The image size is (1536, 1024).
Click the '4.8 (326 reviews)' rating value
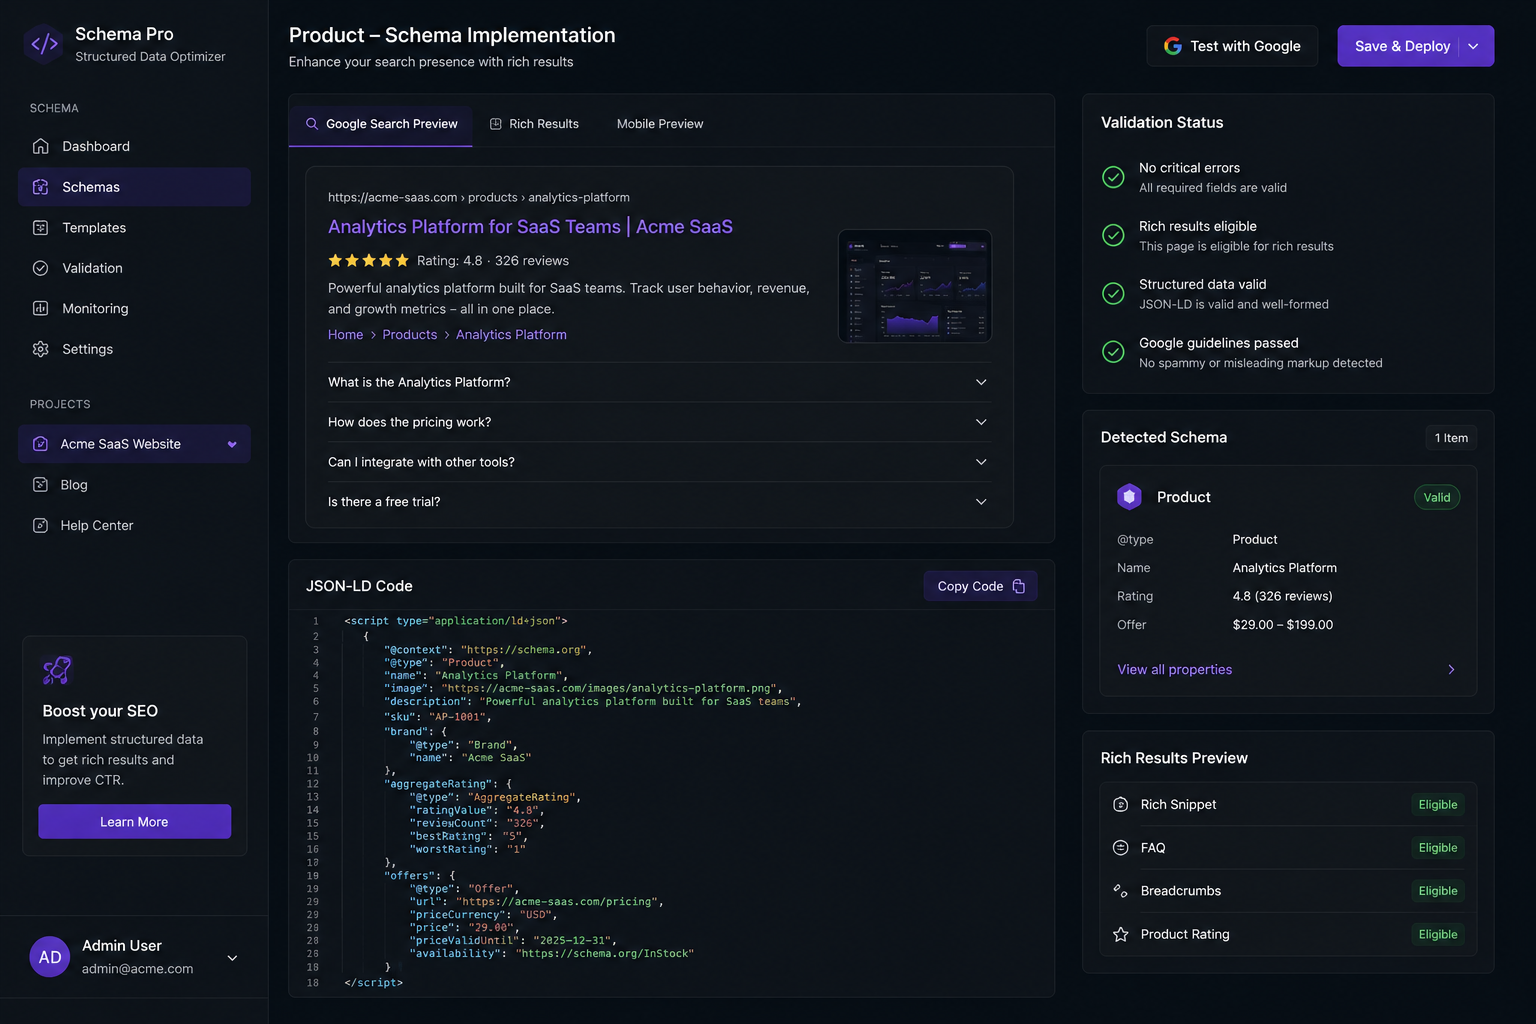pos(1282,596)
